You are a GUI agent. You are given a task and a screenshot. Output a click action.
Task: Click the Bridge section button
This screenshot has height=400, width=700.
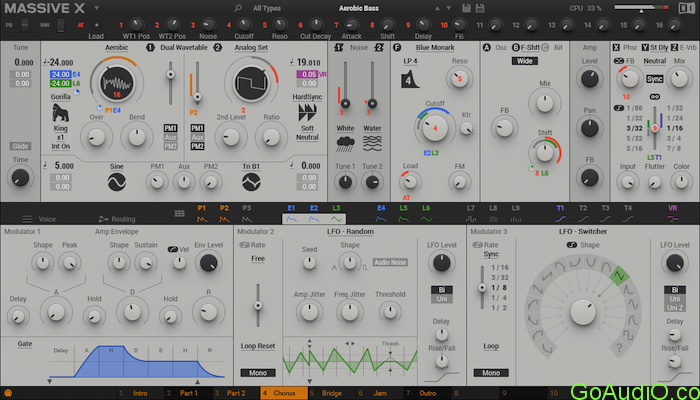[x=332, y=393]
